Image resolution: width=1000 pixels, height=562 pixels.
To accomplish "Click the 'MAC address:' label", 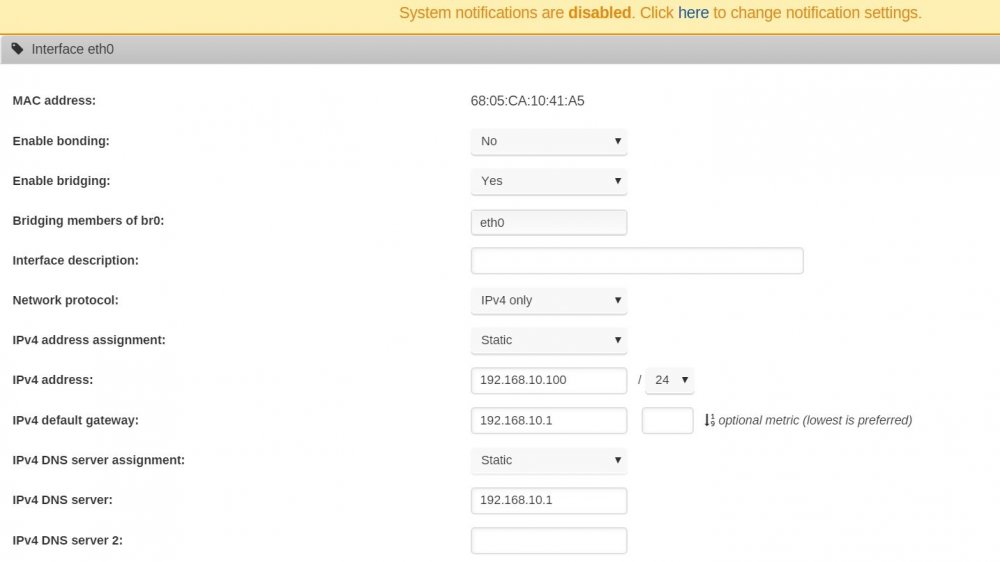I will point(54,101).
